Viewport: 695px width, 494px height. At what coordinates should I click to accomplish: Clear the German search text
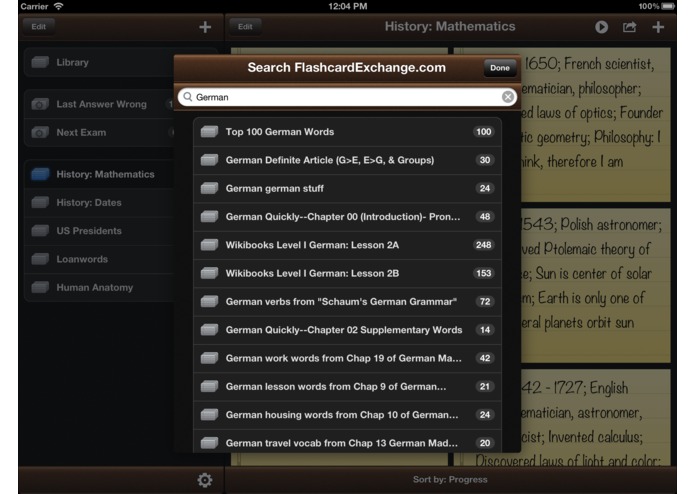[508, 97]
